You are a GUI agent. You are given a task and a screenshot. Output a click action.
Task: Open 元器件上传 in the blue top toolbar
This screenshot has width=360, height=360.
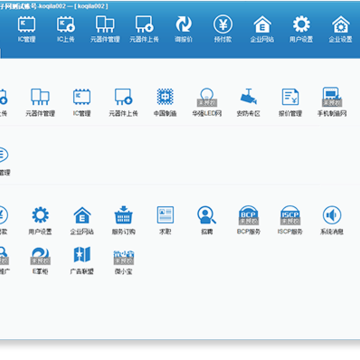[144, 29]
